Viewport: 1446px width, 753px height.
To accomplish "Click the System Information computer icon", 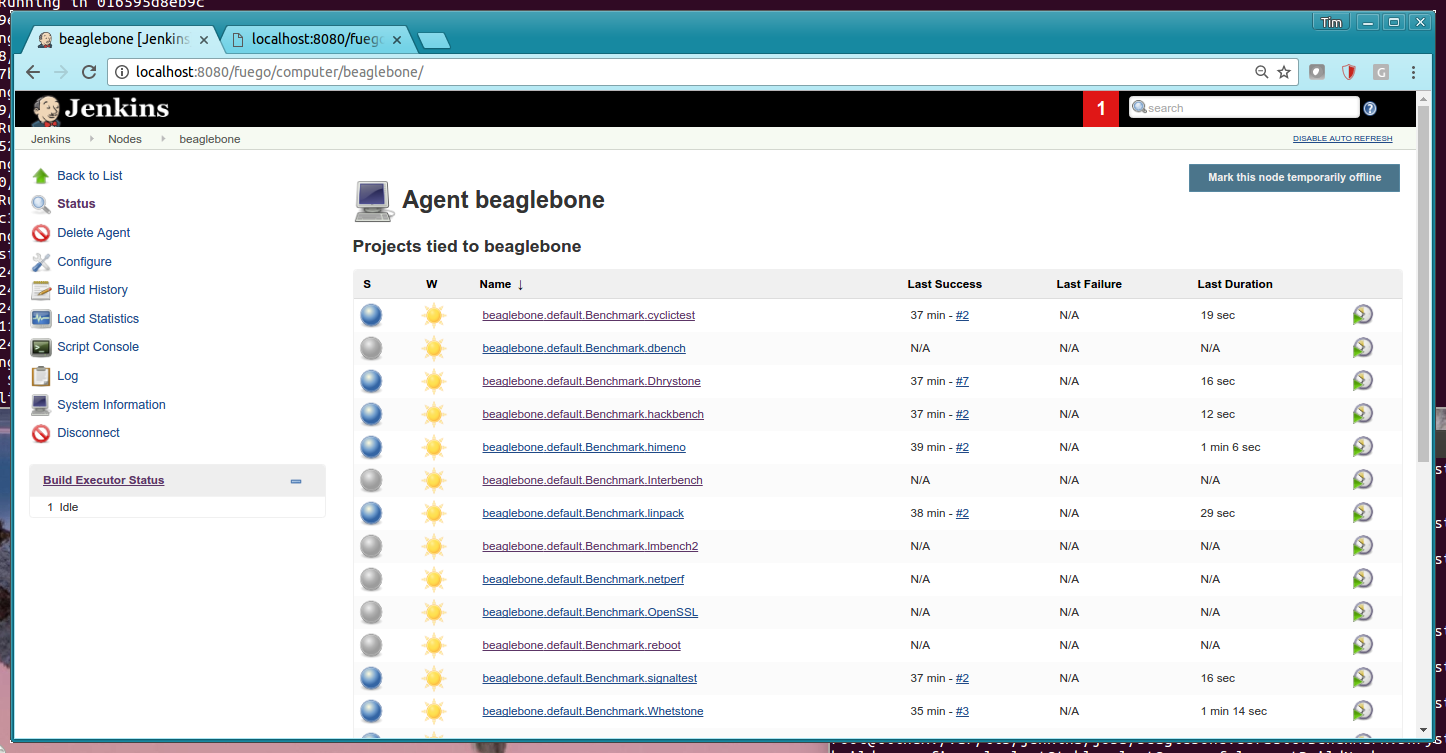I will 41,405.
